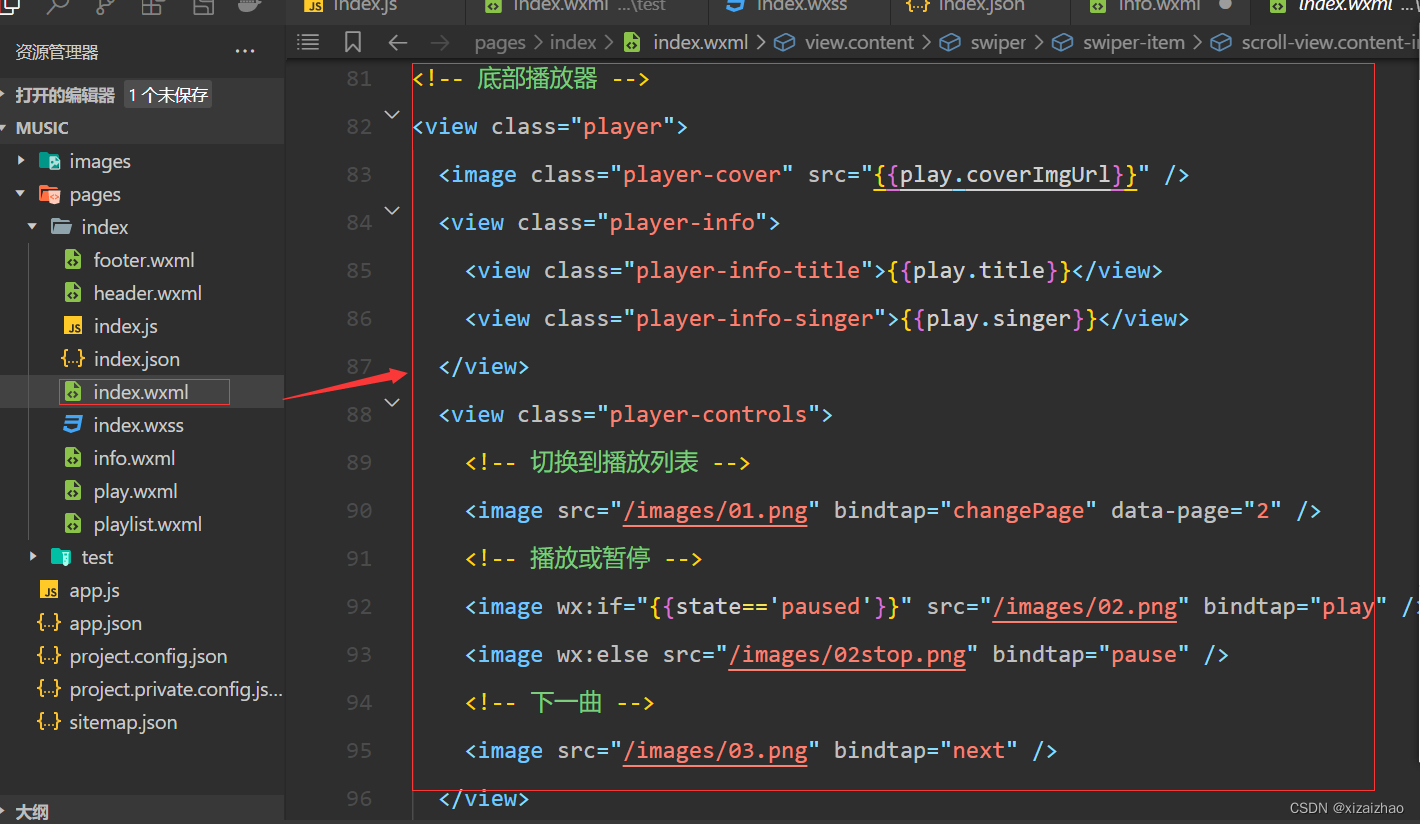Expand the images folder
The width and height of the screenshot is (1420, 824).
click(22, 161)
